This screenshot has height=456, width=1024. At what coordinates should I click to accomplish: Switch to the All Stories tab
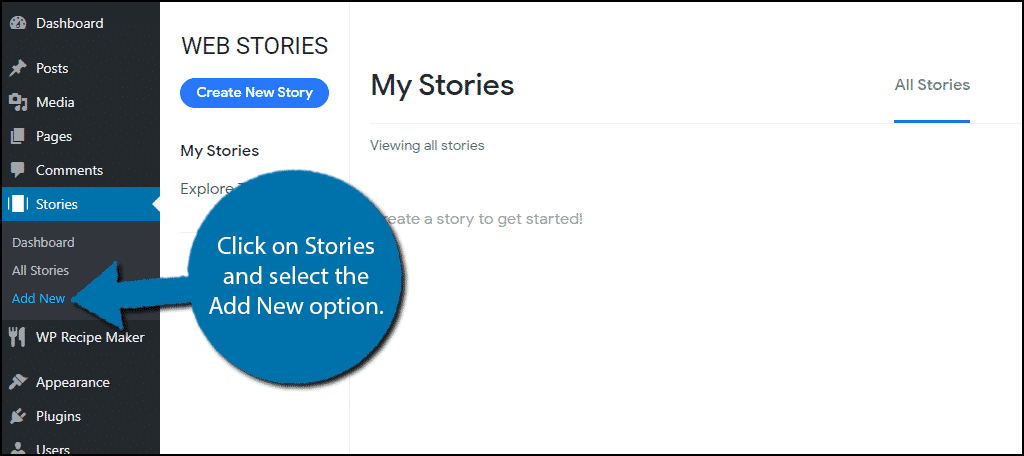click(932, 85)
